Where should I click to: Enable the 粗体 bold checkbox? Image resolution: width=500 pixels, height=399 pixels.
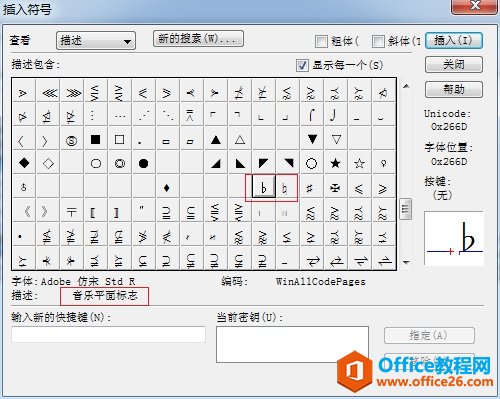pos(321,41)
